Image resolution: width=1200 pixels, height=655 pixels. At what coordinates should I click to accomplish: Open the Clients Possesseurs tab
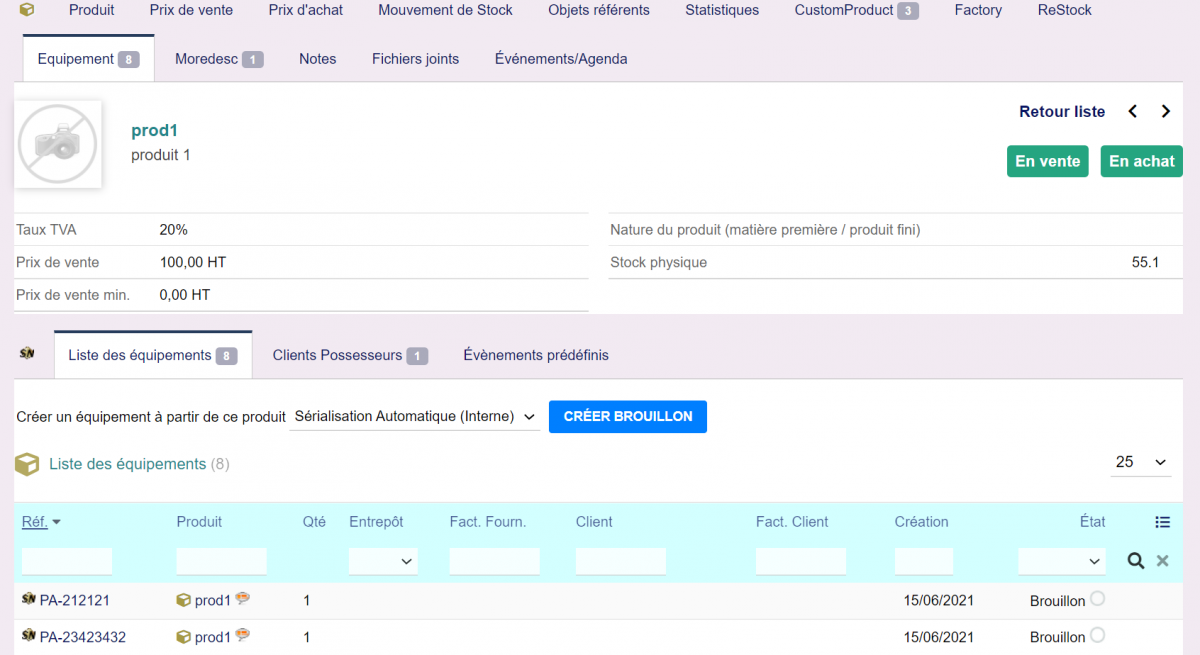pos(349,355)
